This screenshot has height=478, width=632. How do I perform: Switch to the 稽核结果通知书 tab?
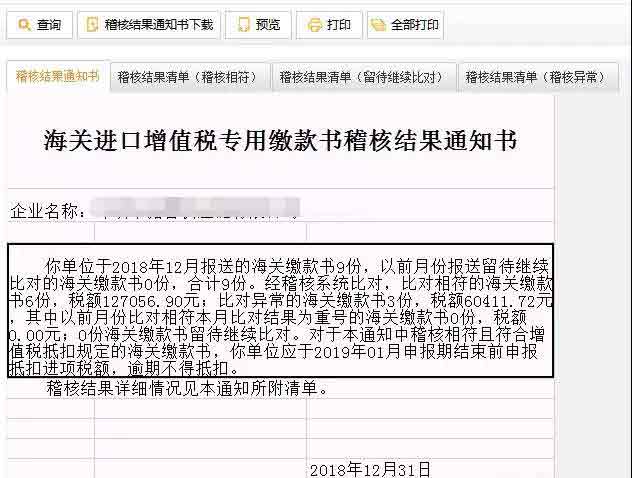point(58,76)
